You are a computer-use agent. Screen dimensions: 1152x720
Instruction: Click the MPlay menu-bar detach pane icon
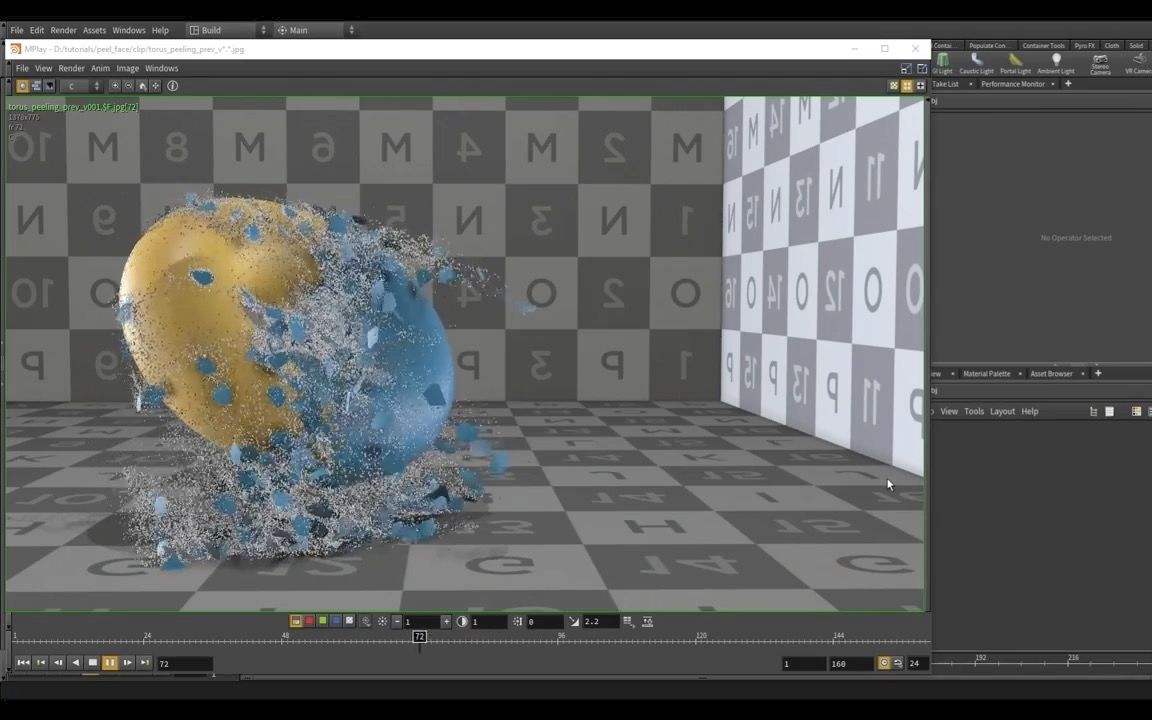[x=922, y=68]
